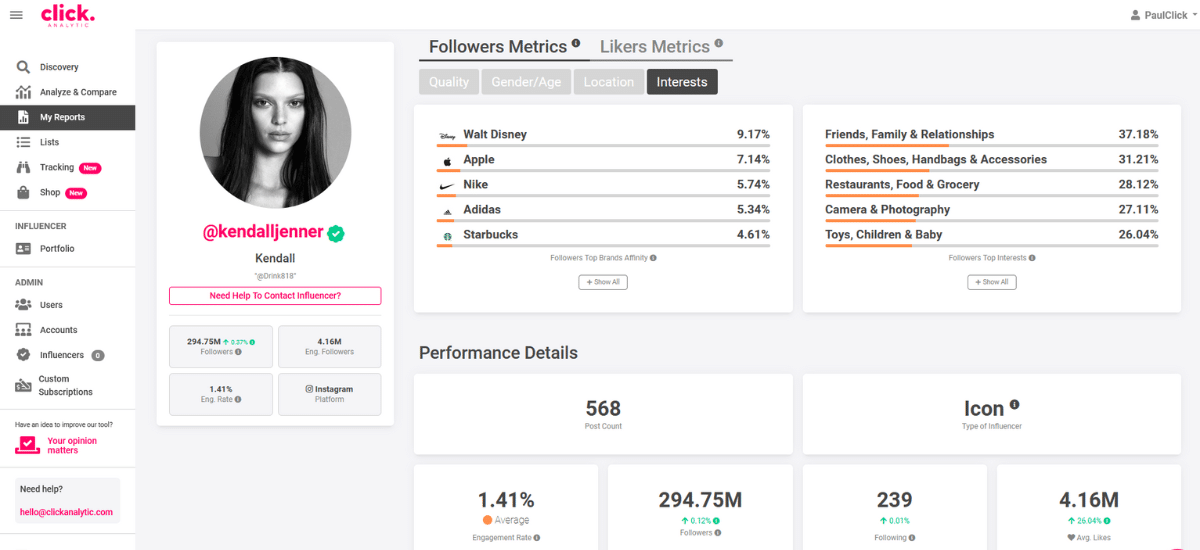Select the Location tab
Image resolution: width=1200 pixels, height=550 pixels.
[x=609, y=82]
